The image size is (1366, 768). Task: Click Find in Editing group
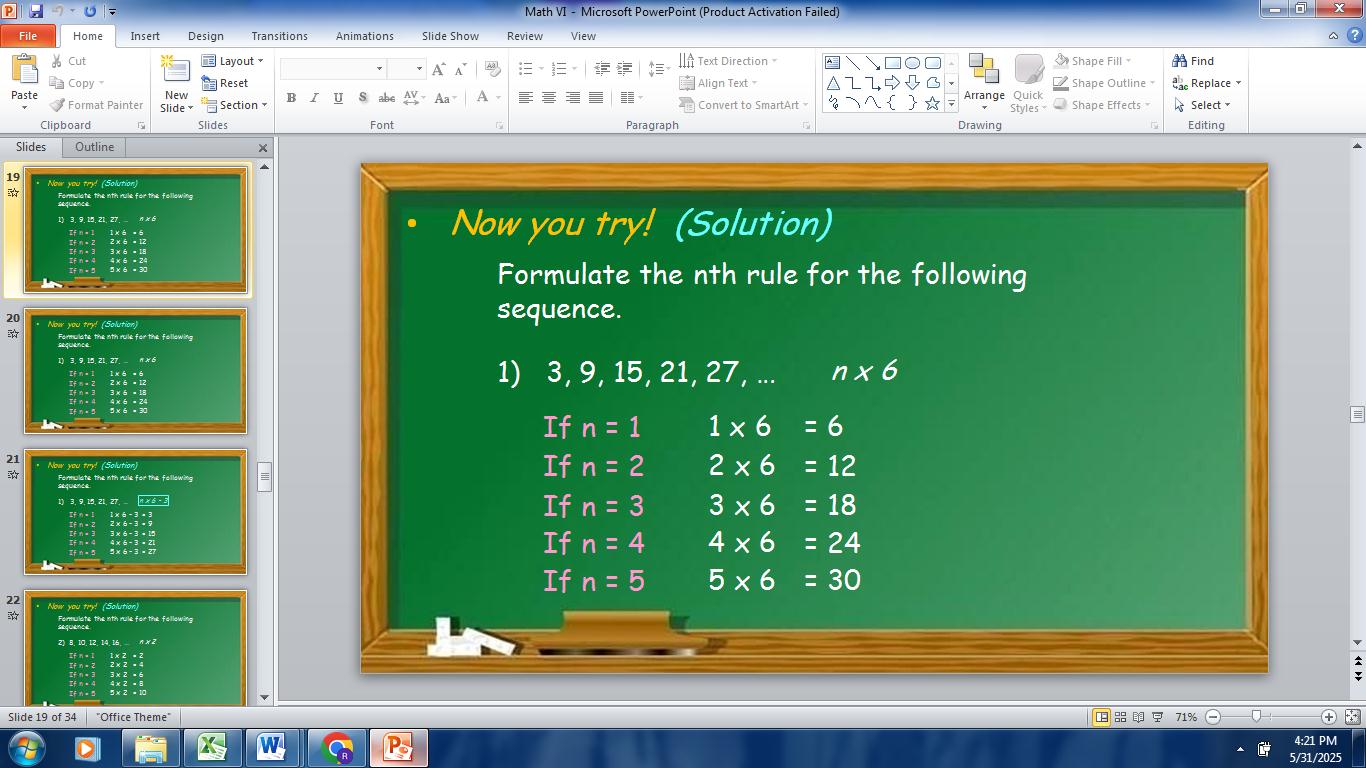point(1193,61)
